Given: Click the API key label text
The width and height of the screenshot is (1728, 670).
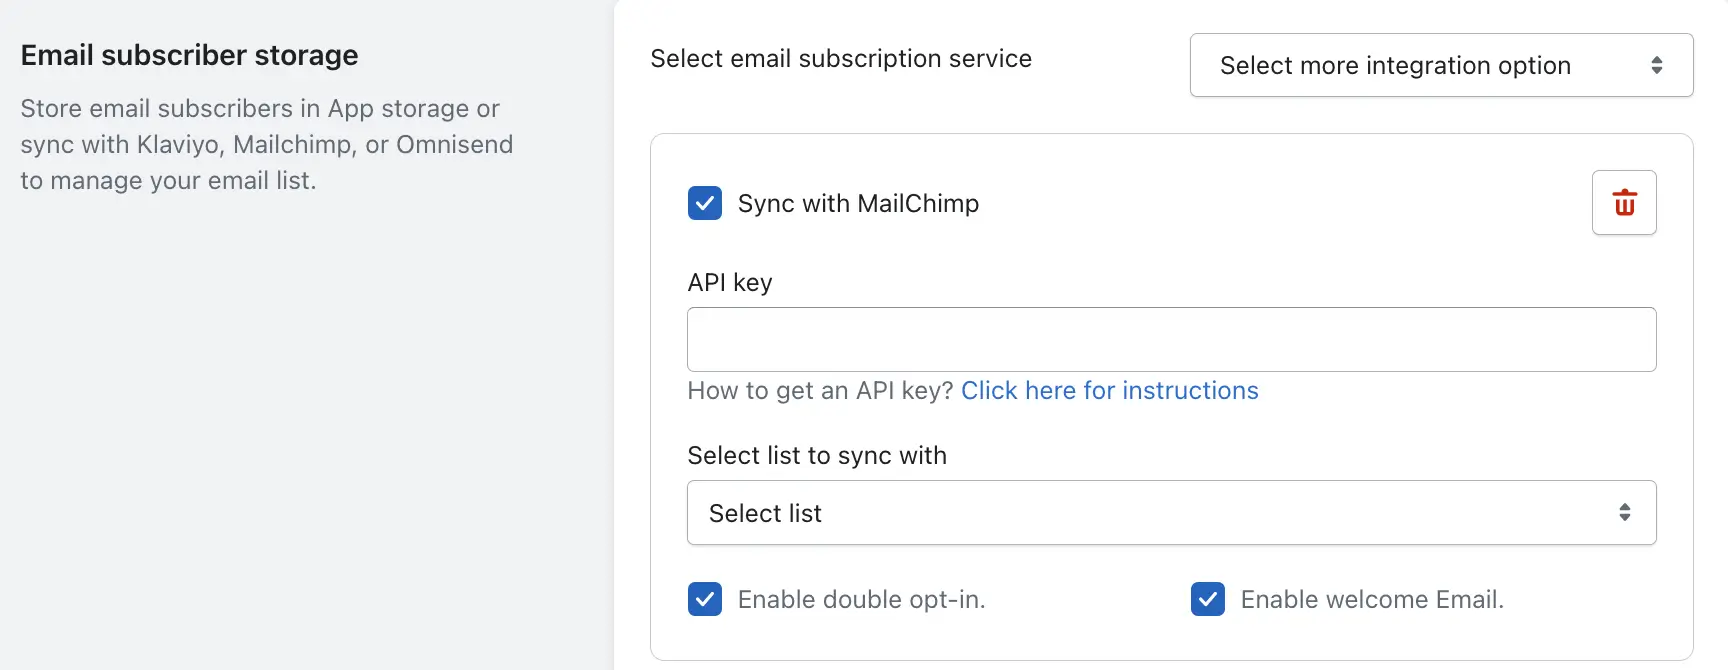Looking at the screenshot, I should coord(730,282).
